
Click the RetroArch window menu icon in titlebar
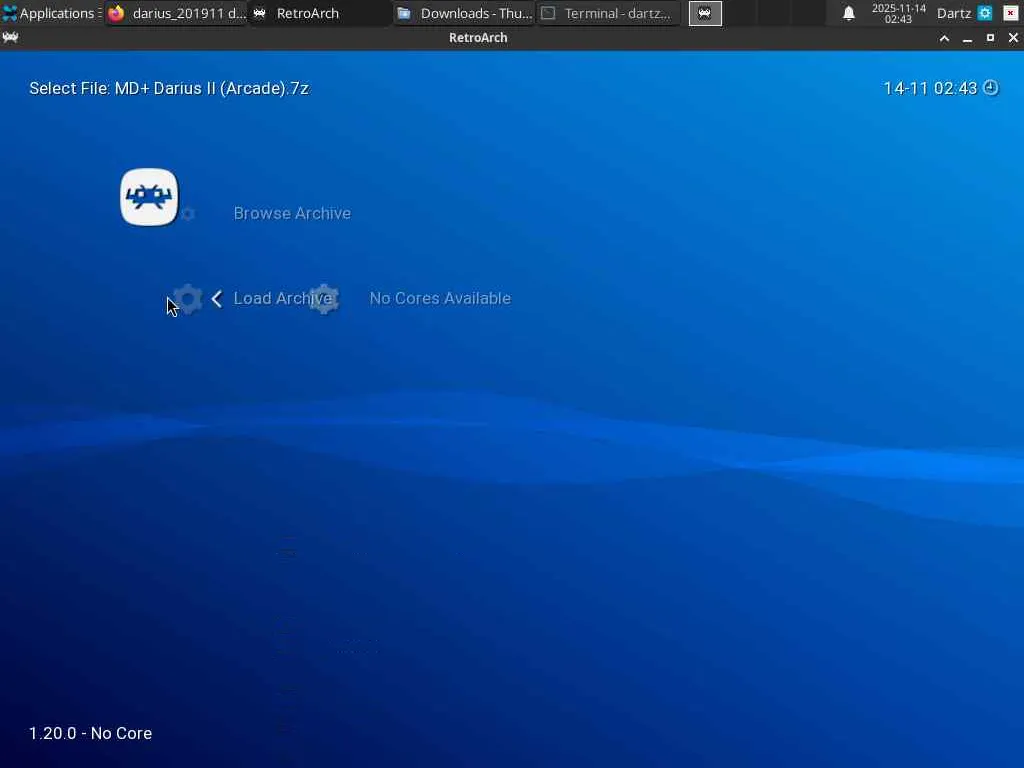click(x=10, y=37)
